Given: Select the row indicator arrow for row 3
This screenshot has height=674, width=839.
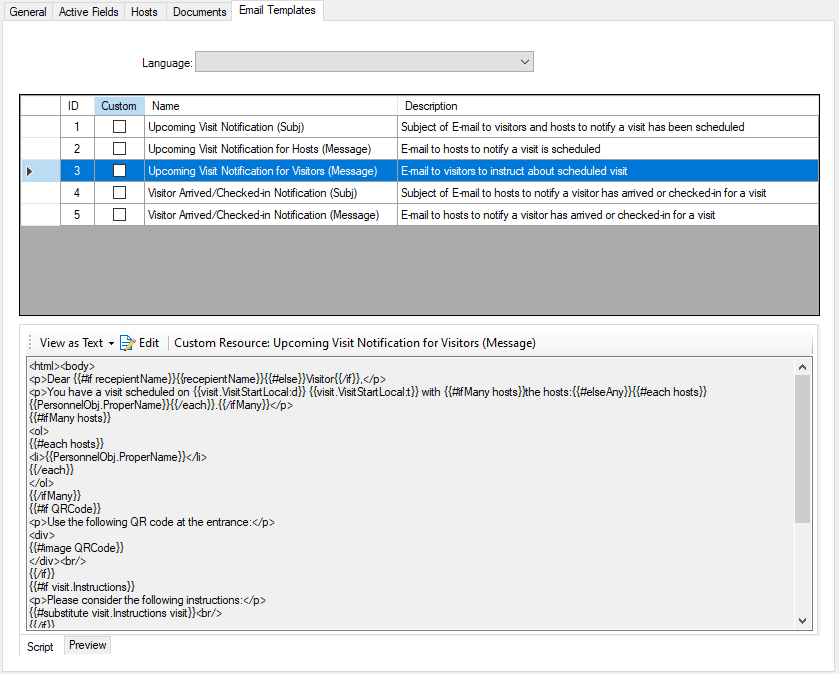Looking at the screenshot, I should point(29,171).
